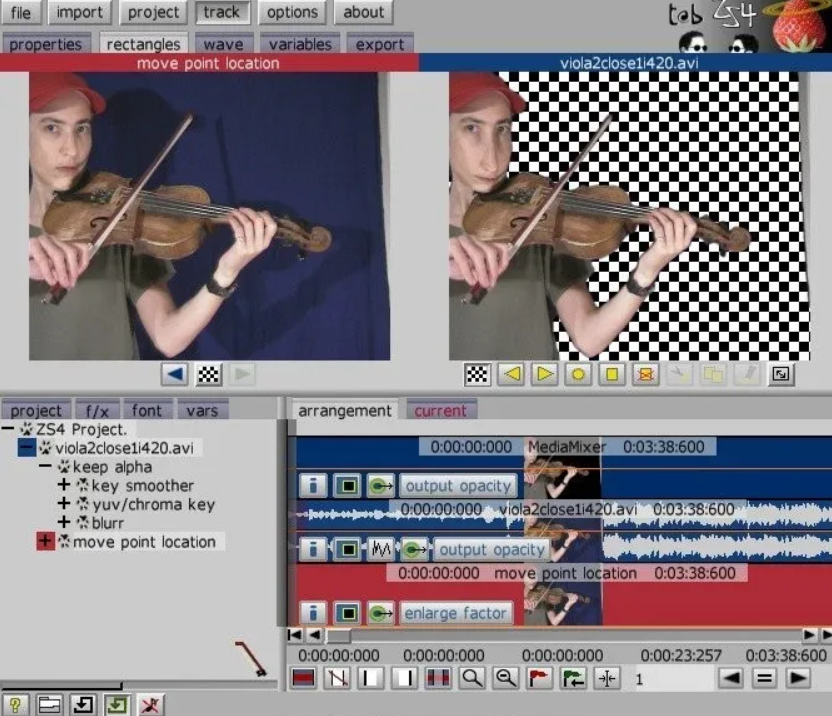Toggle checkerboard background under source preview
This screenshot has width=832, height=716.
(208, 374)
